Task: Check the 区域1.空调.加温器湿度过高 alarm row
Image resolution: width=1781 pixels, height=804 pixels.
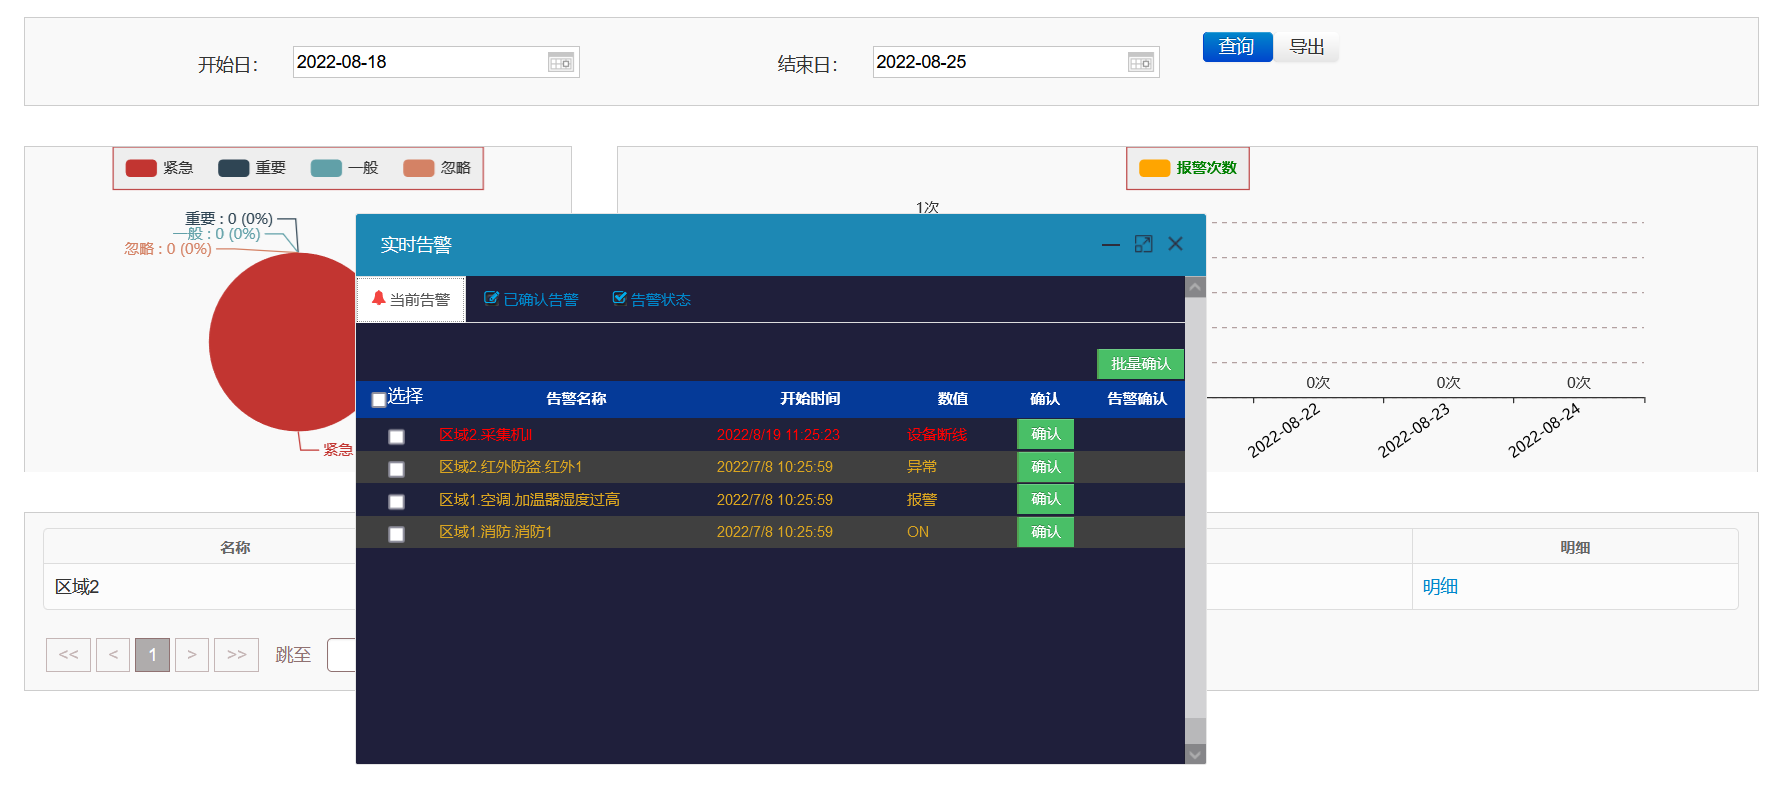Action: pyautogui.click(x=396, y=502)
